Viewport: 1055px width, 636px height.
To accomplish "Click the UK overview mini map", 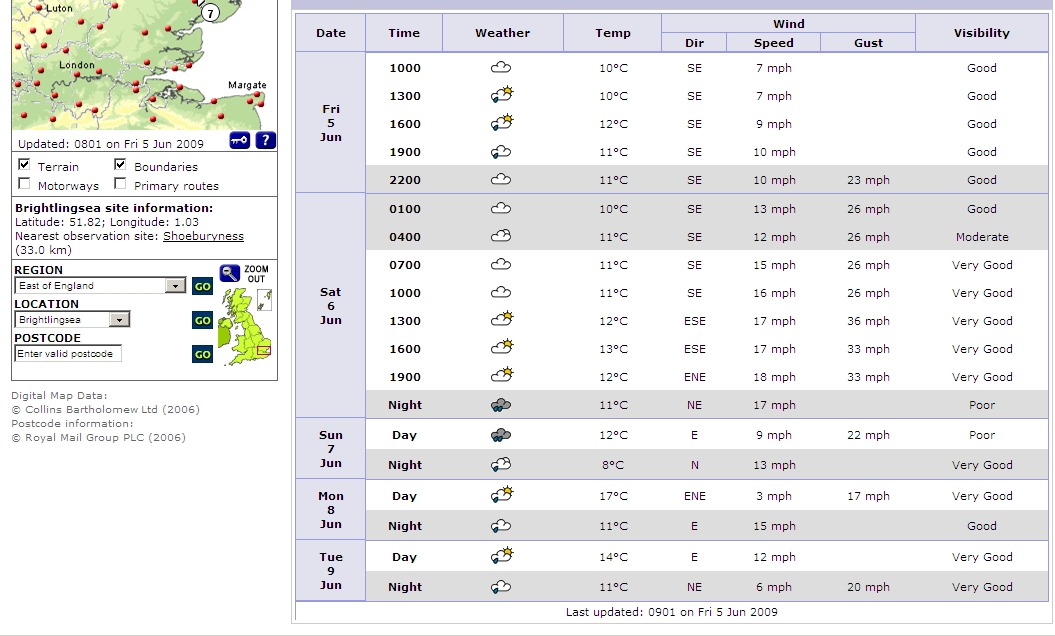I will 246,326.
